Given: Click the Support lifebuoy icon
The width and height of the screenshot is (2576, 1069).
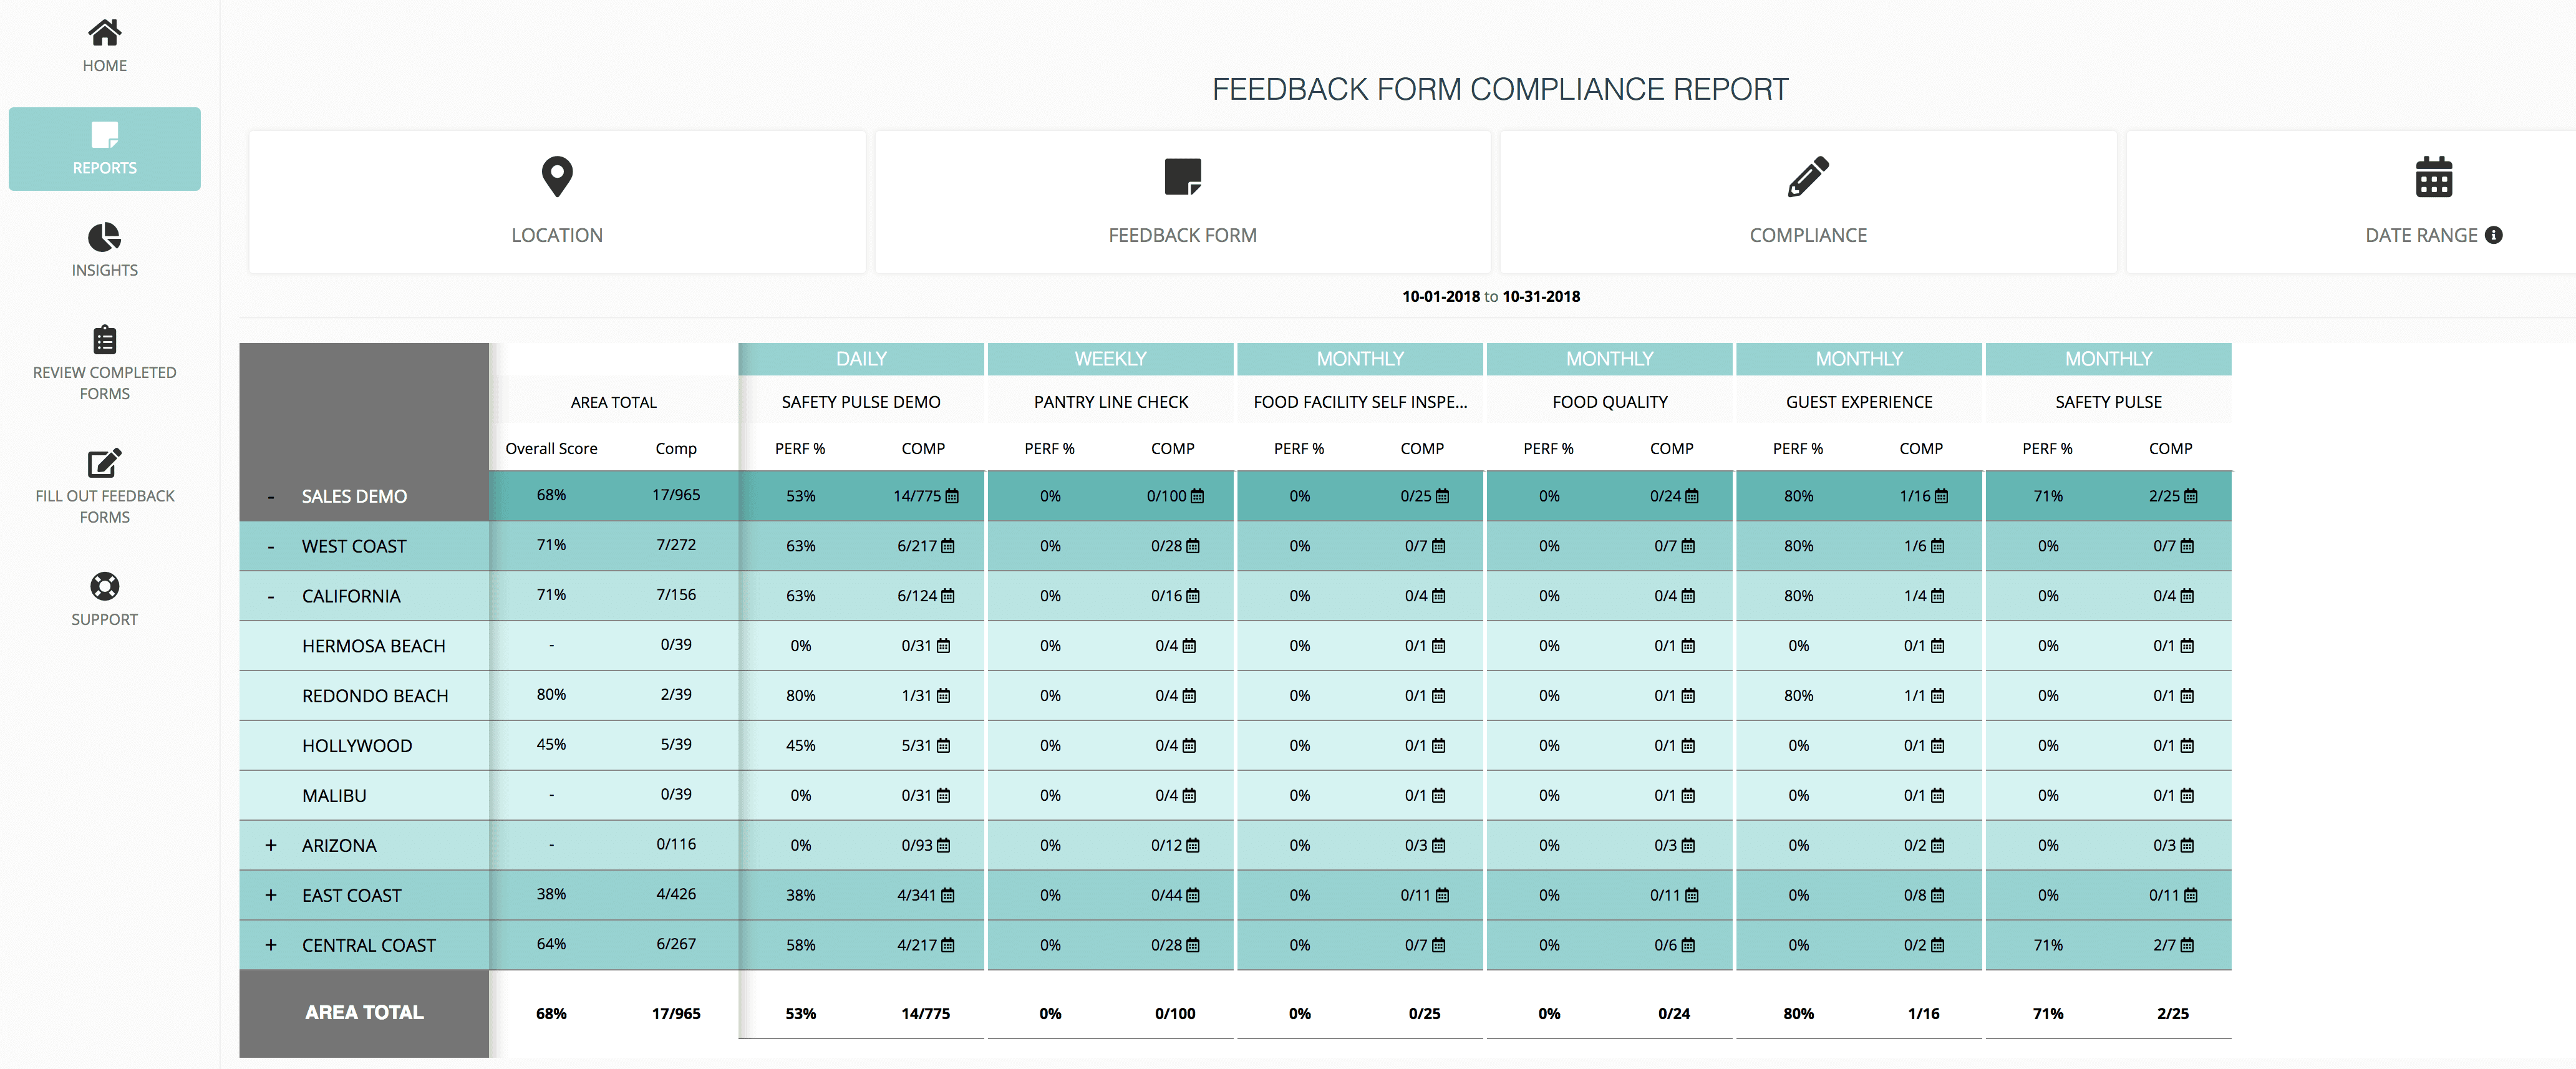Looking at the screenshot, I should (x=104, y=586).
